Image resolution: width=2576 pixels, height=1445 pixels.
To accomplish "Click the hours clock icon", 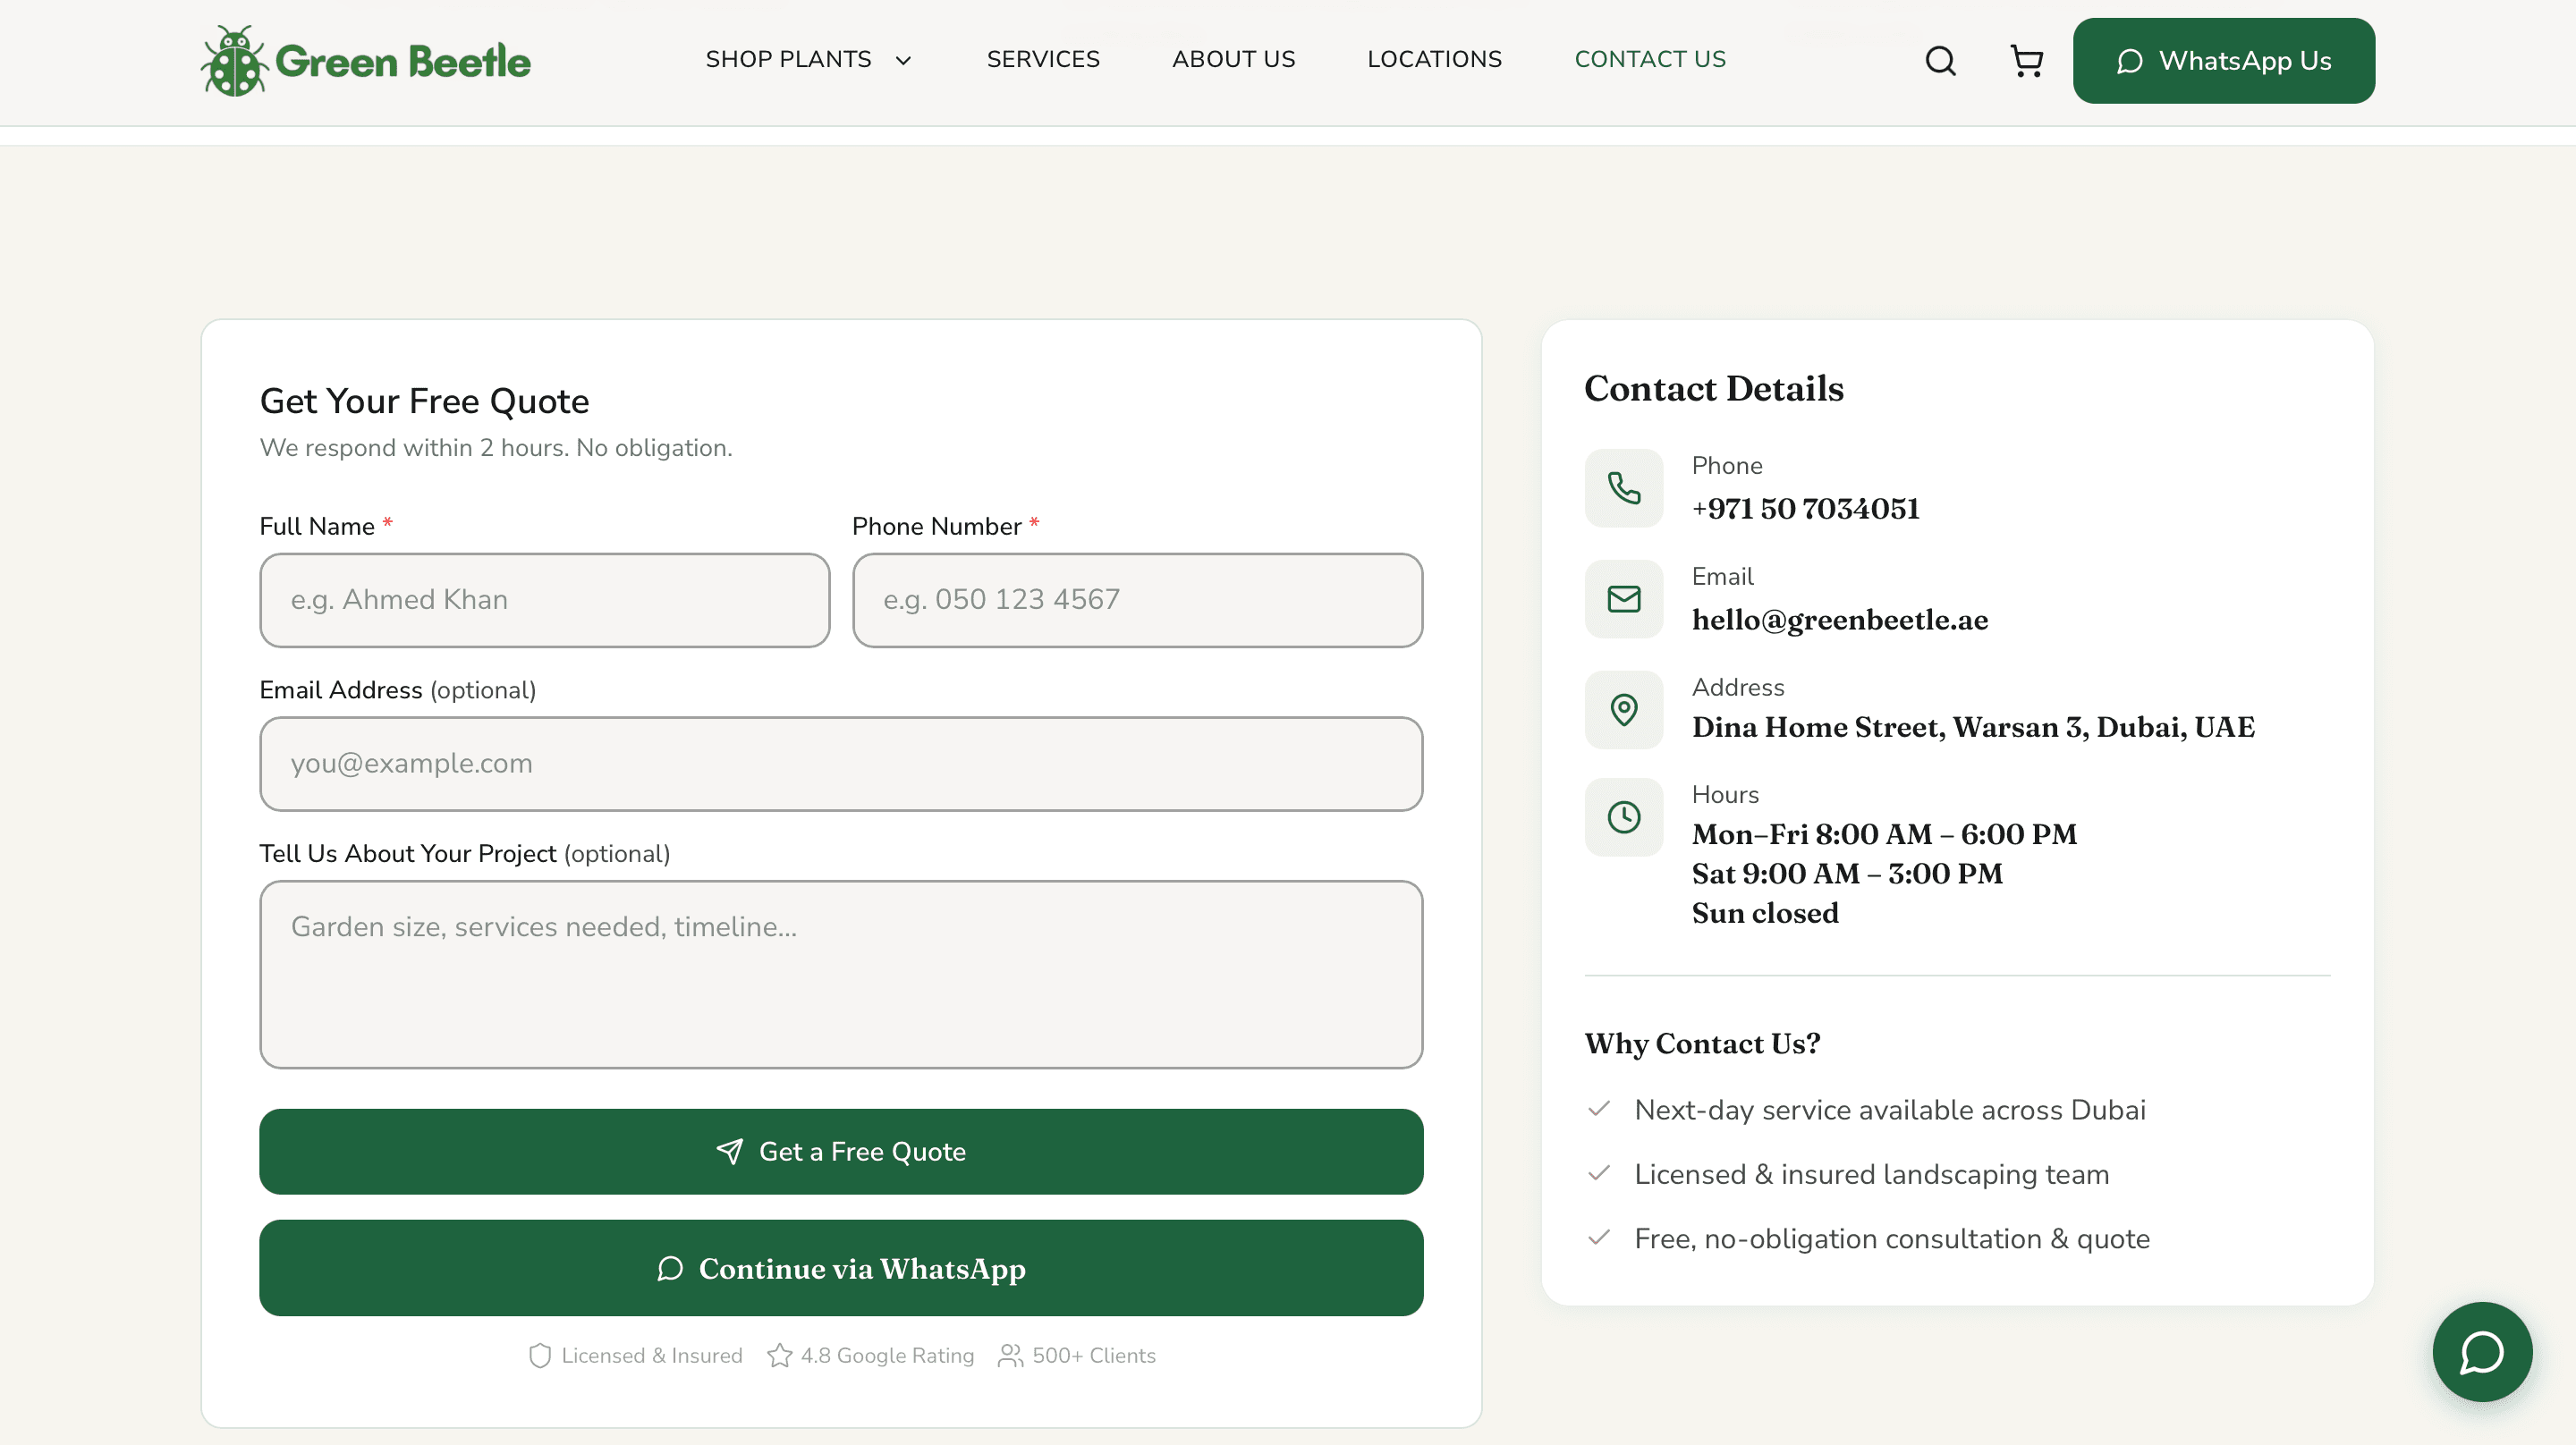I will coord(1623,817).
